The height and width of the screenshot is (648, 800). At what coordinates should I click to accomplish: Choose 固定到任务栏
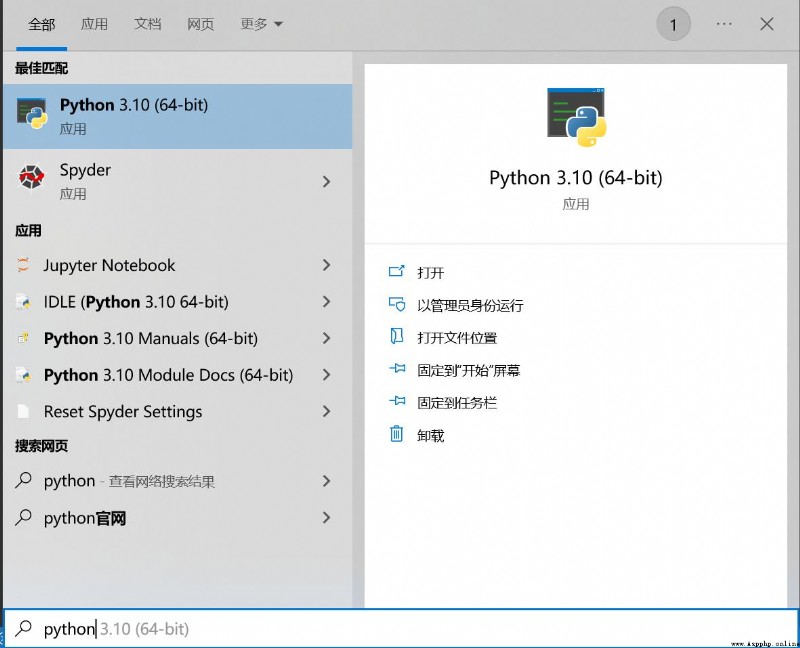click(x=457, y=403)
